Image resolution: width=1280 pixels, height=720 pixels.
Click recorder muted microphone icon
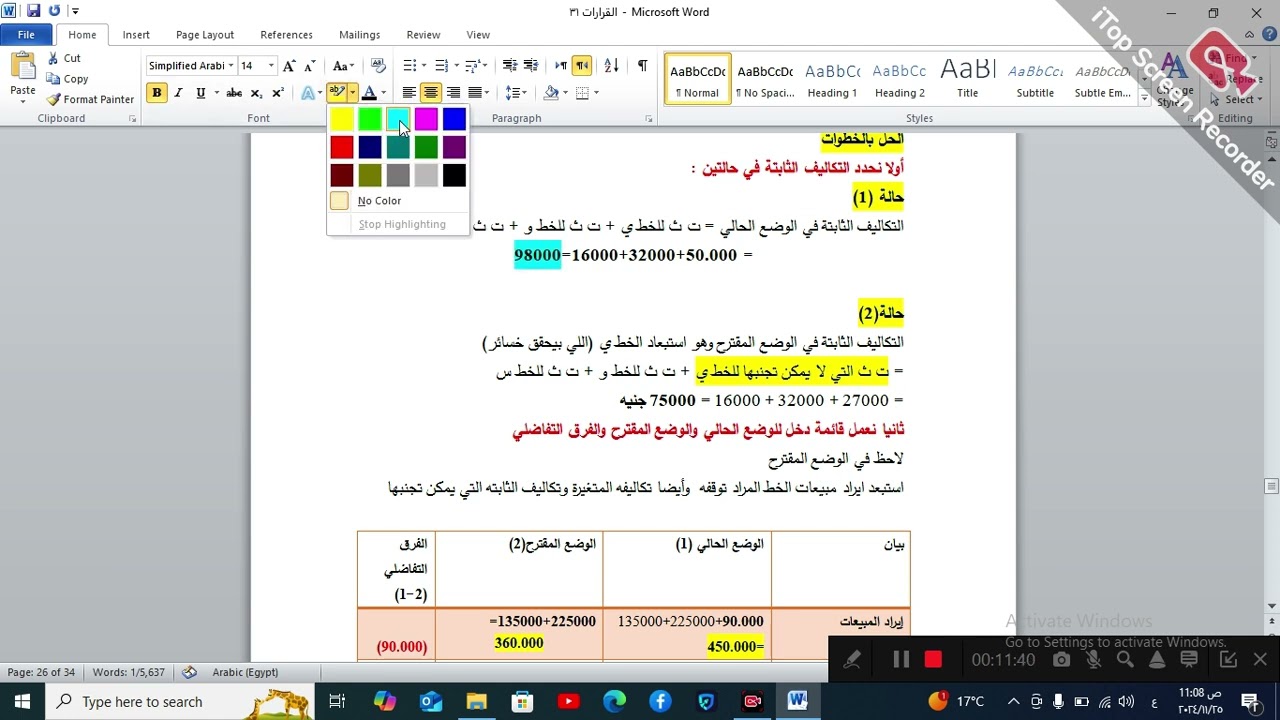coord(1093,660)
